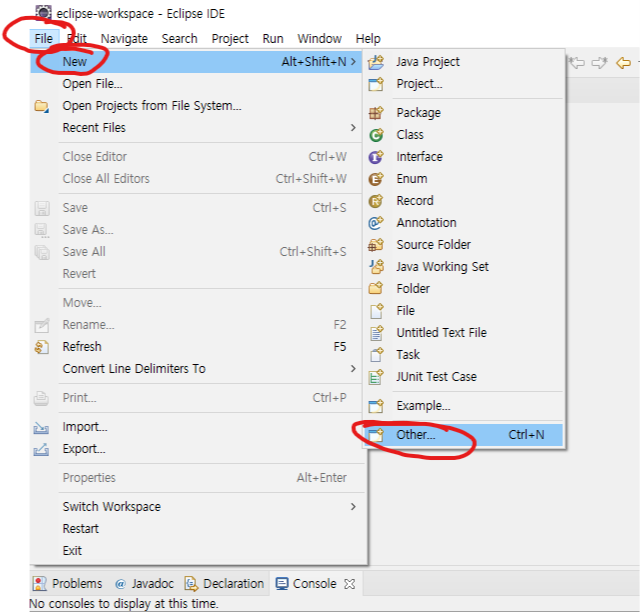Open the File menu
The width and height of the screenshot is (640, 612).
pos(44,38)
